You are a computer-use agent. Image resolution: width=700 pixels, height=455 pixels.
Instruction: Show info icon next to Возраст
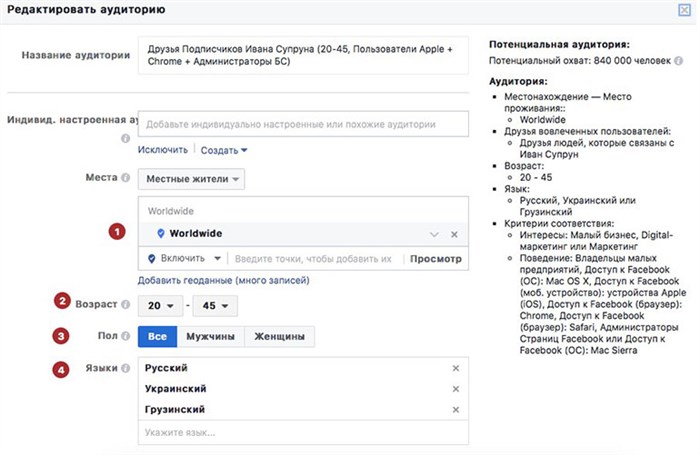[126, 305]
